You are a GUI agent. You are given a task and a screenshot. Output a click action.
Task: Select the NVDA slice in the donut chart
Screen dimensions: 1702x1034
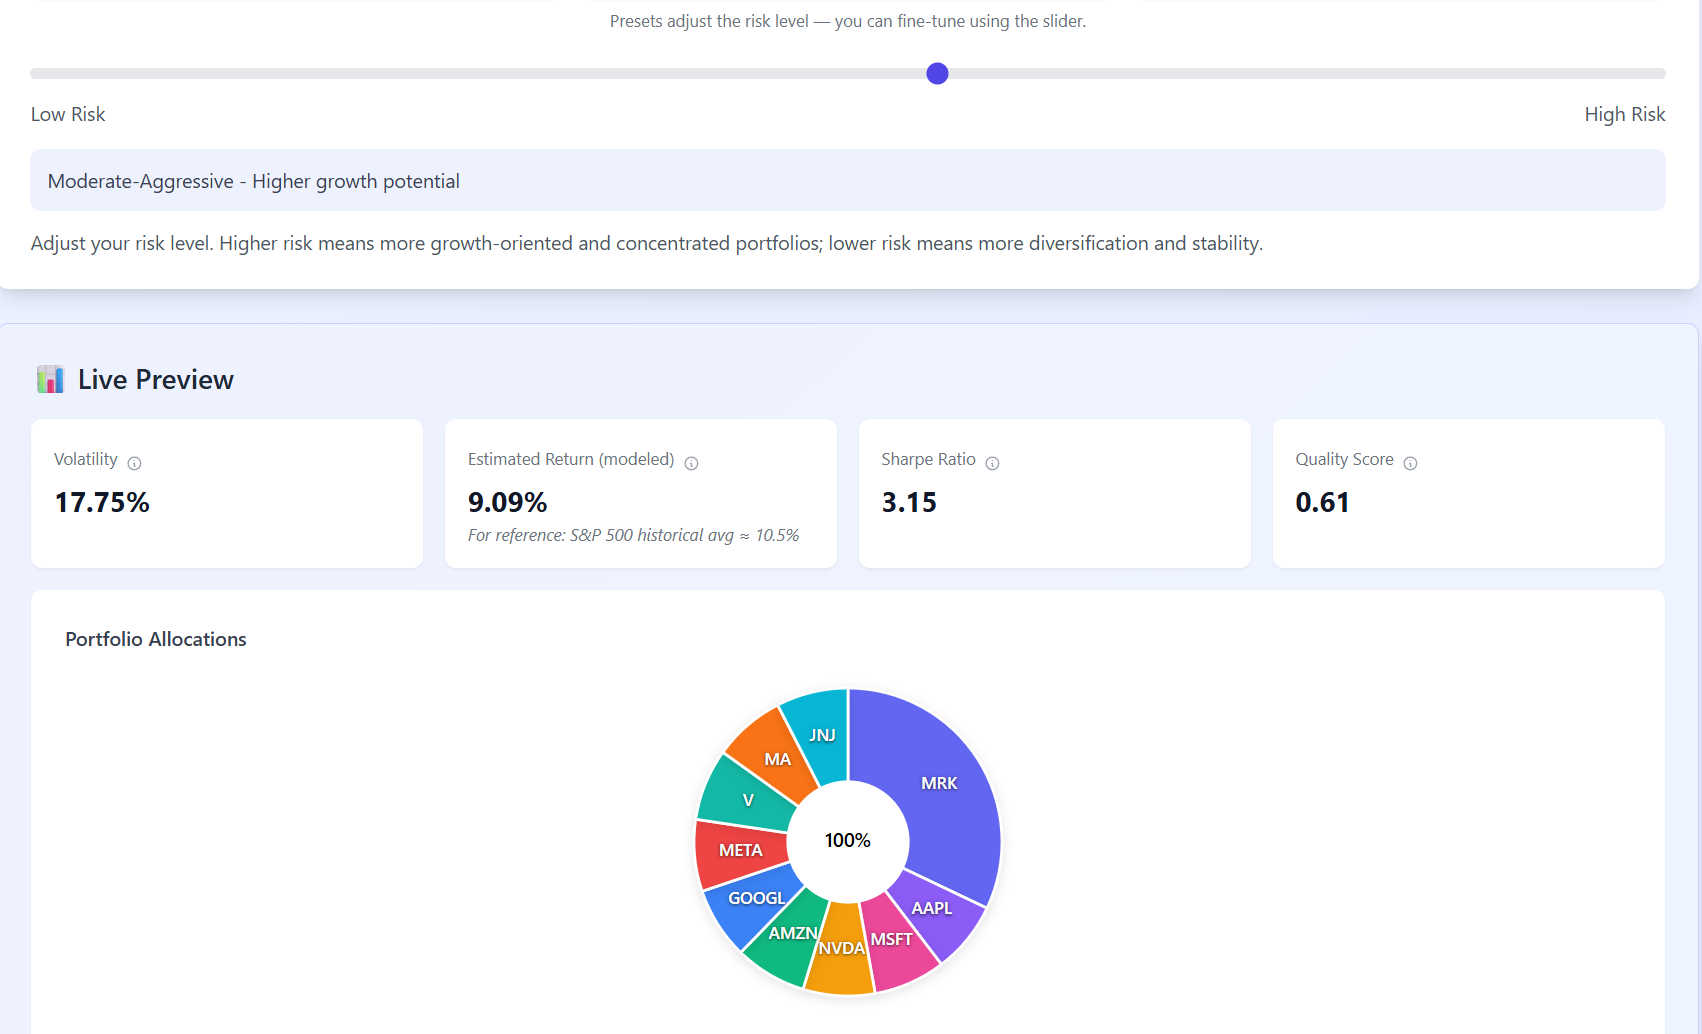coord(841,948)
